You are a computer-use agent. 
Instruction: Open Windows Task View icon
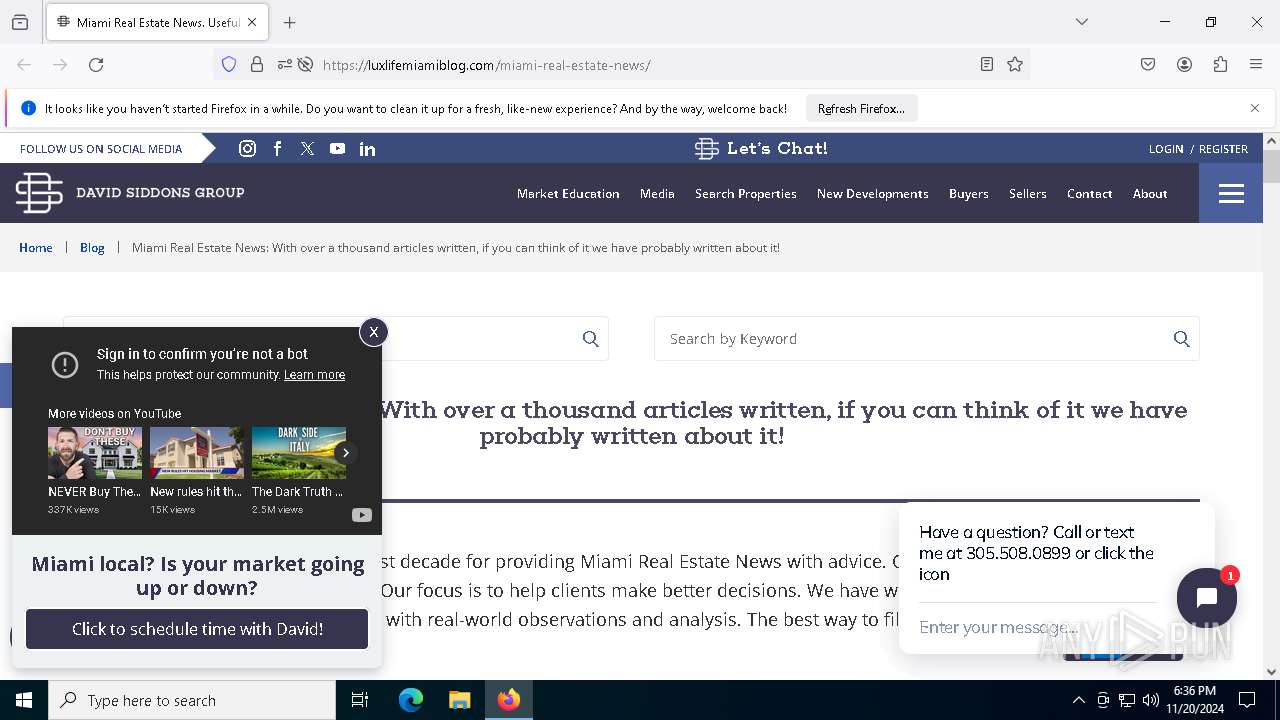(x=360, y=700)
